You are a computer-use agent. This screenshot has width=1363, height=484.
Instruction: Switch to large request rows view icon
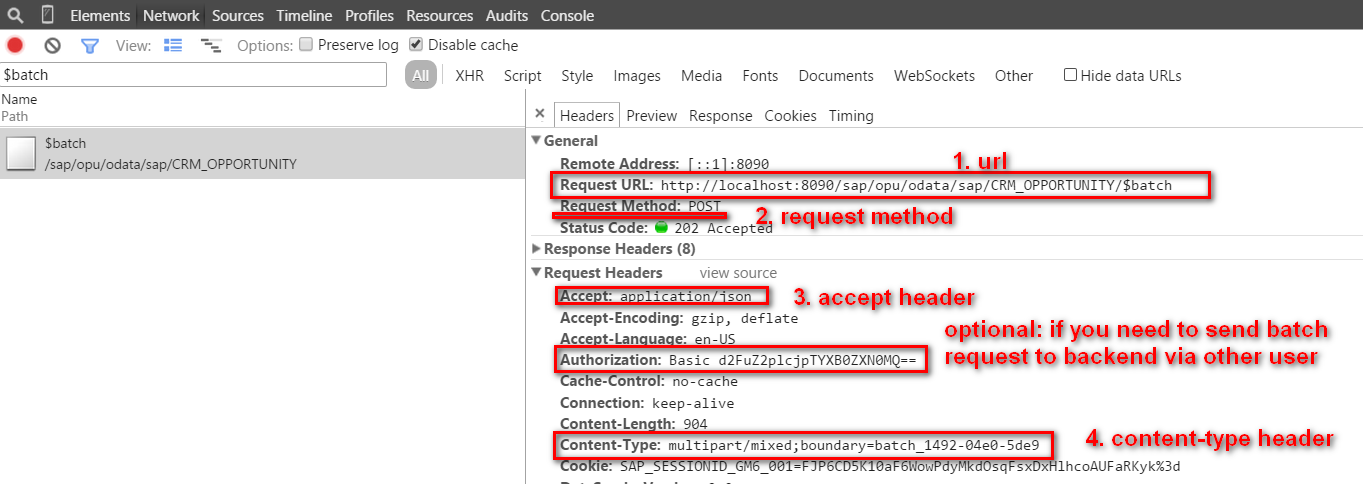pyautogui.click(x=173, y=45)
